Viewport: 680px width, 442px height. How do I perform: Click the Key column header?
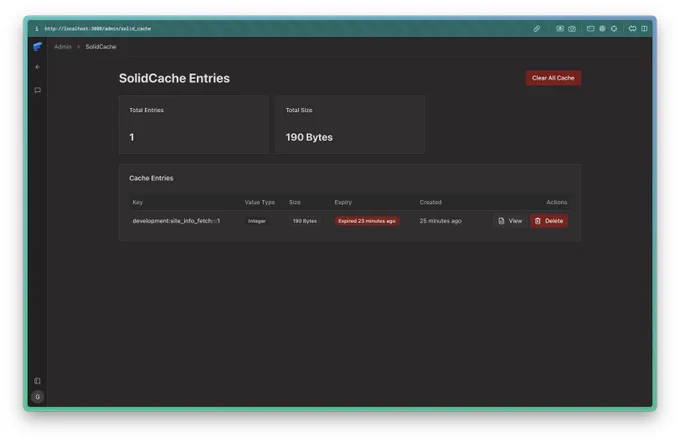point(137,203)
